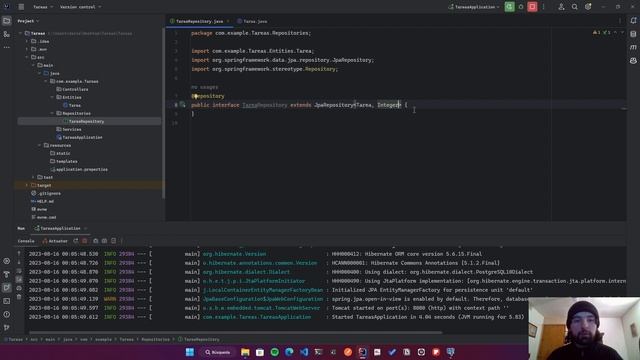Open Search Everywhere magnifier
The height and width of the screenshot is (360, 640).
coord(574,7)
